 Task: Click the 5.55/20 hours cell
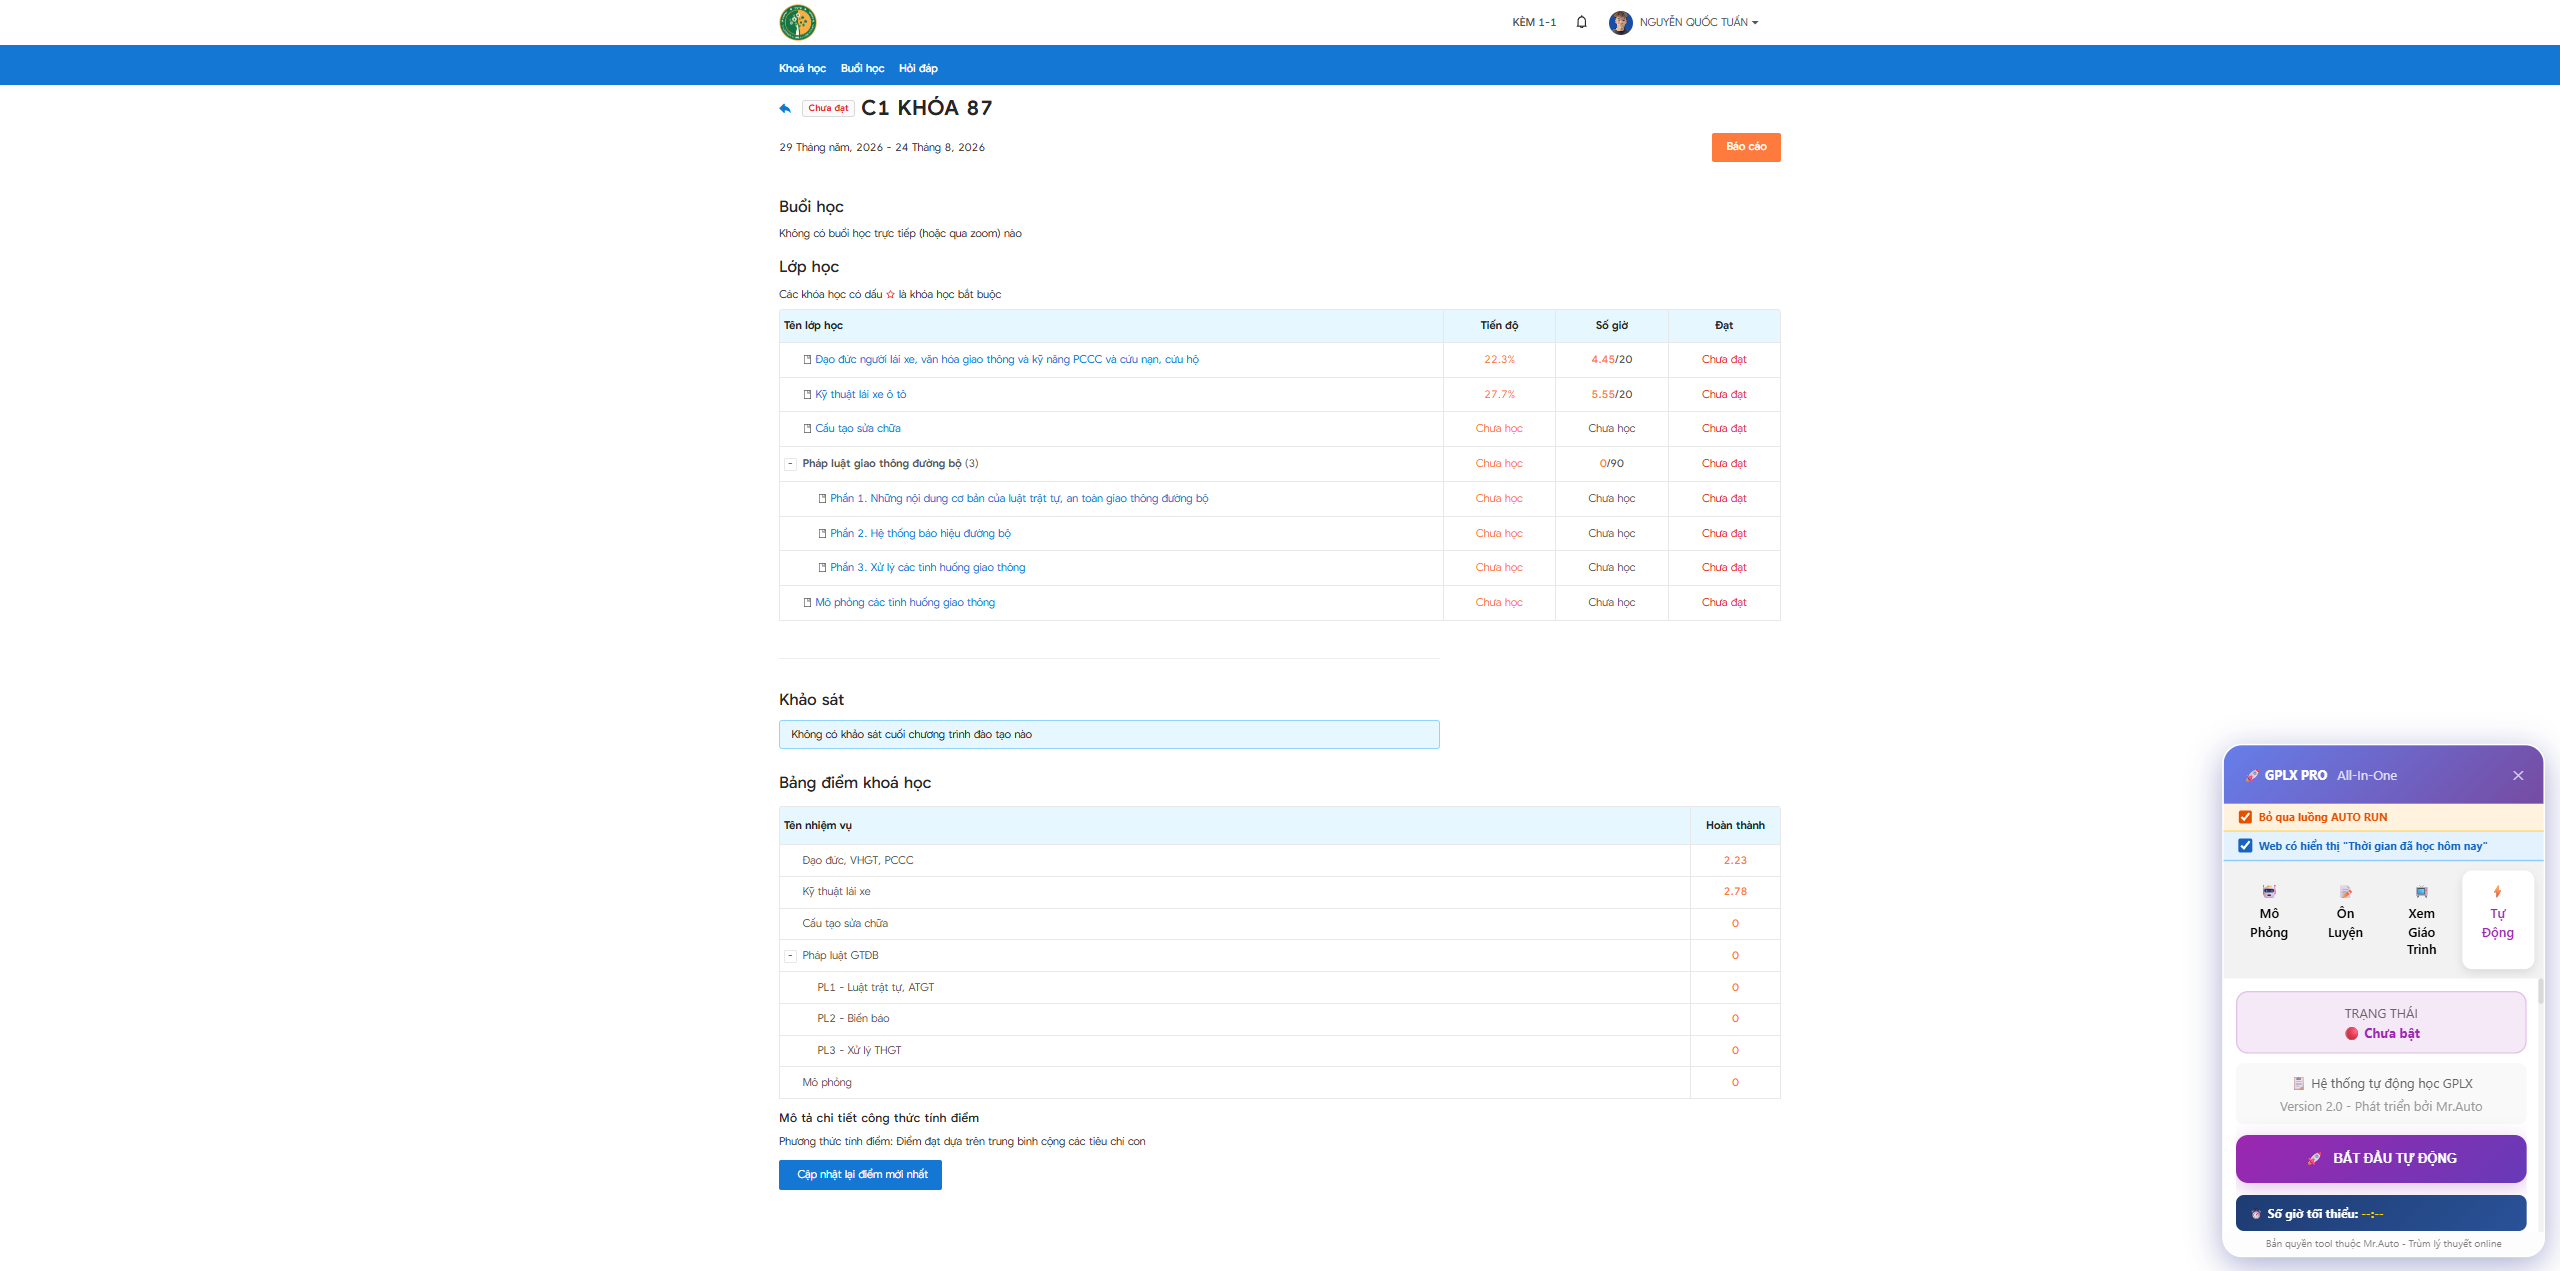click(1611, 395)
